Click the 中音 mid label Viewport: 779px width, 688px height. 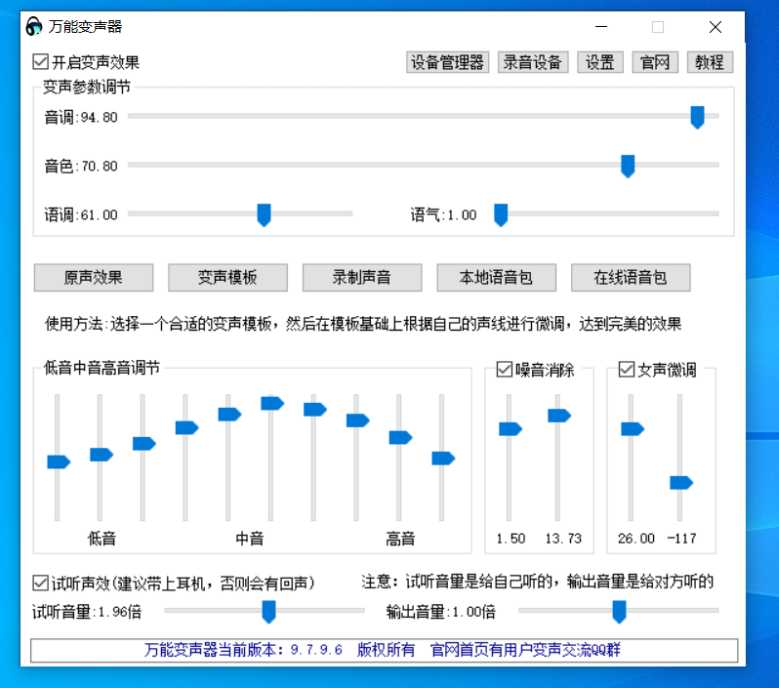point(249,538)
